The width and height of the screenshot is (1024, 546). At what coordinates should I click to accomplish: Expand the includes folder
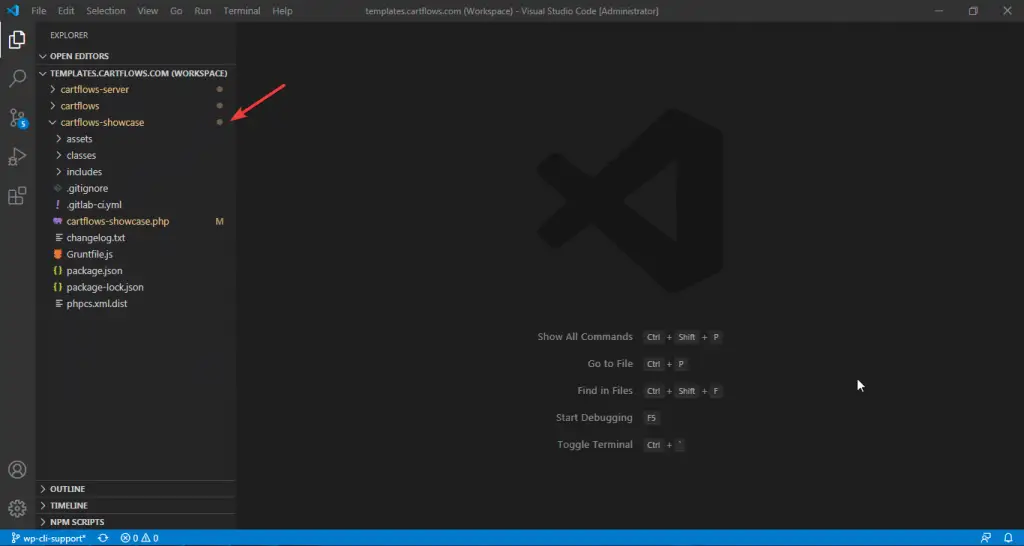[x=136, y=172]
